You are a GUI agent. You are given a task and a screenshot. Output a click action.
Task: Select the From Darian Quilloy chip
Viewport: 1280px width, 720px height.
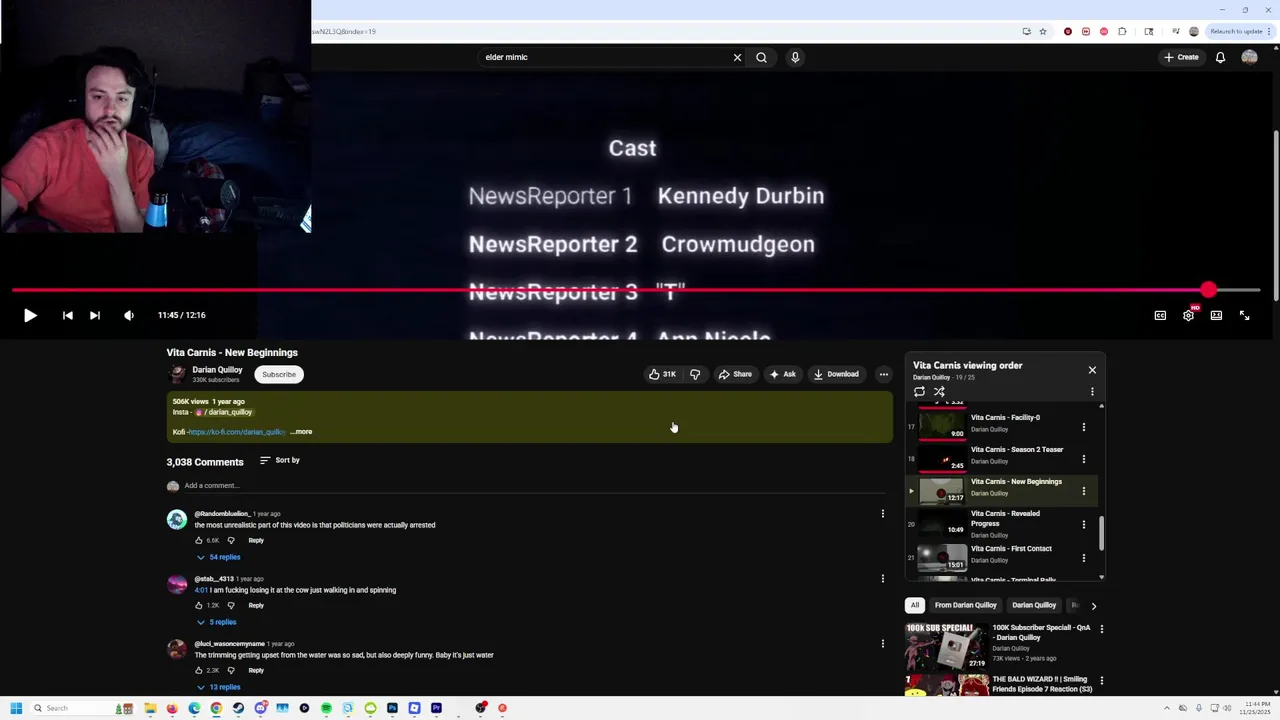point(966,605)
